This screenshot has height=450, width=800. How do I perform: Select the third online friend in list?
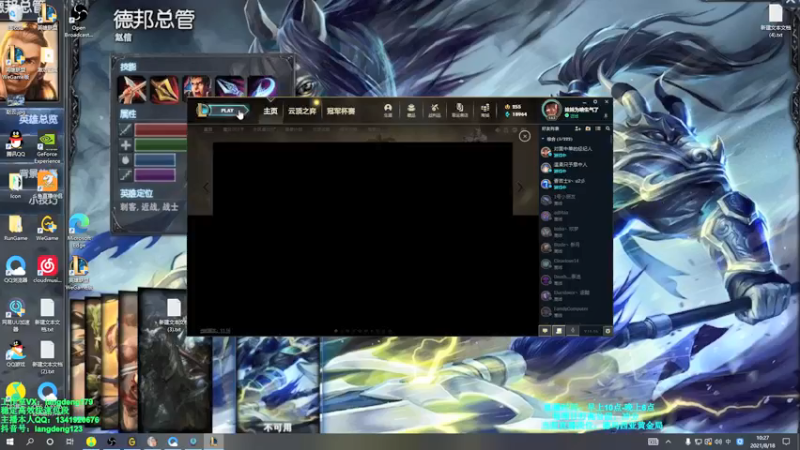click(x=575, y=183)
